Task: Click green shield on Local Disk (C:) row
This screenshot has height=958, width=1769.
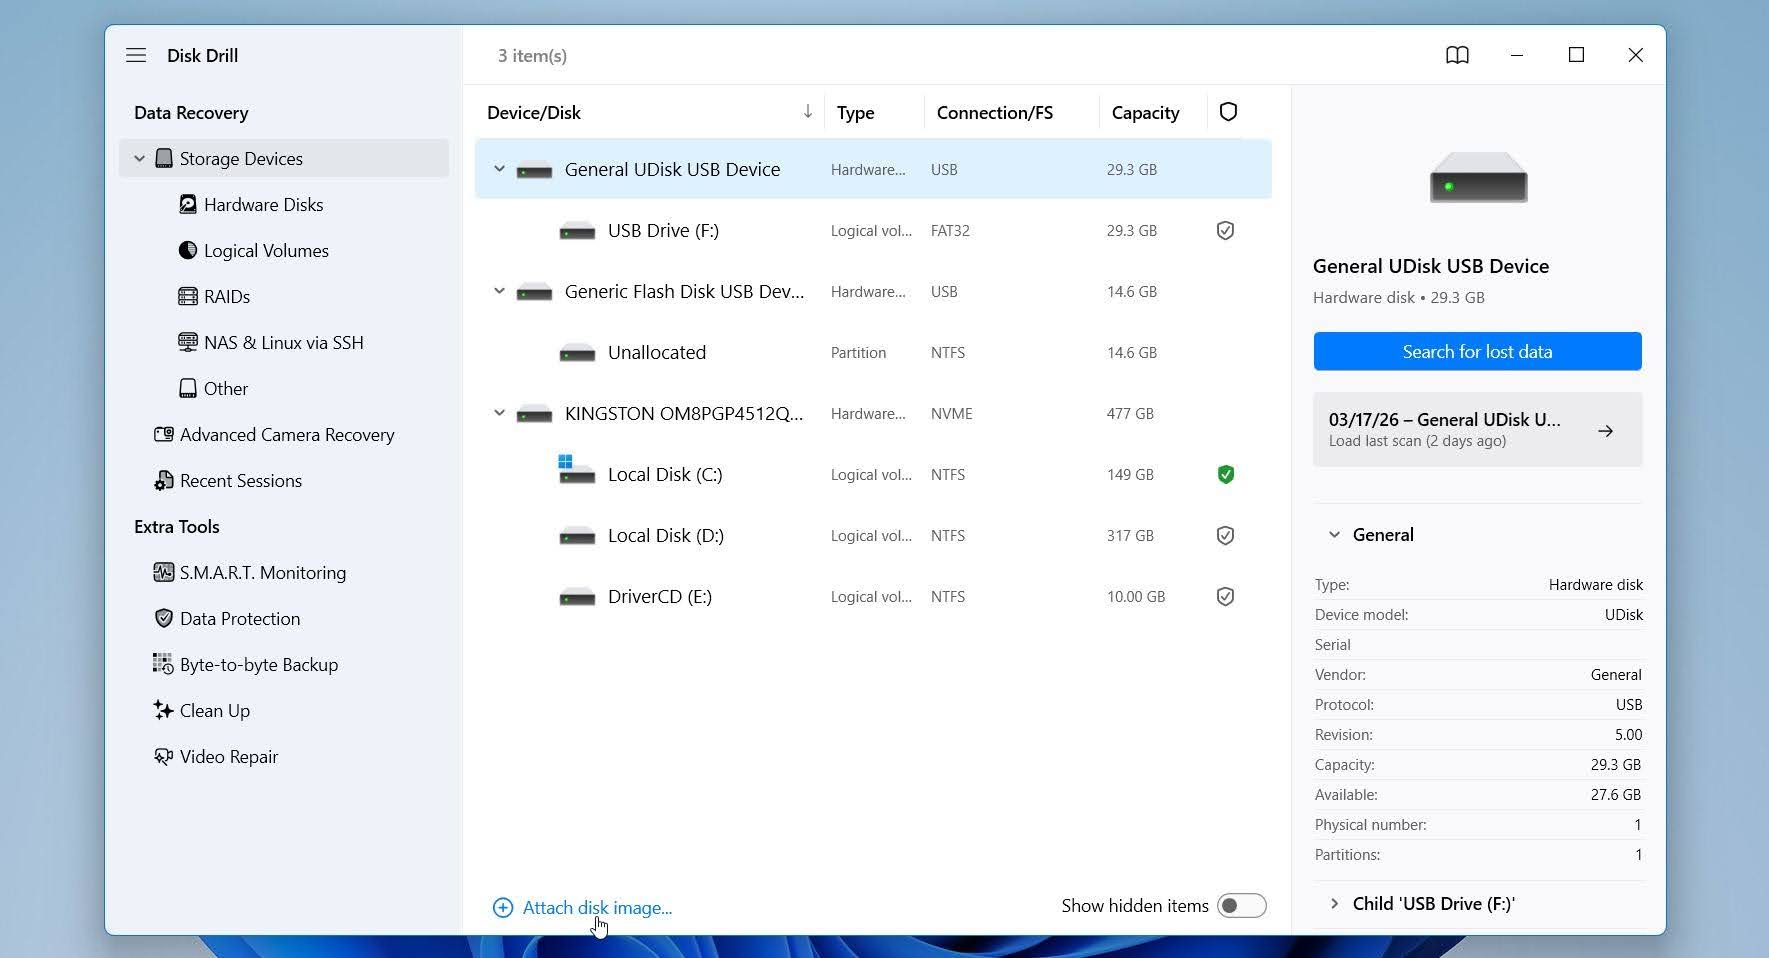Action: (x=1225, y=475)
